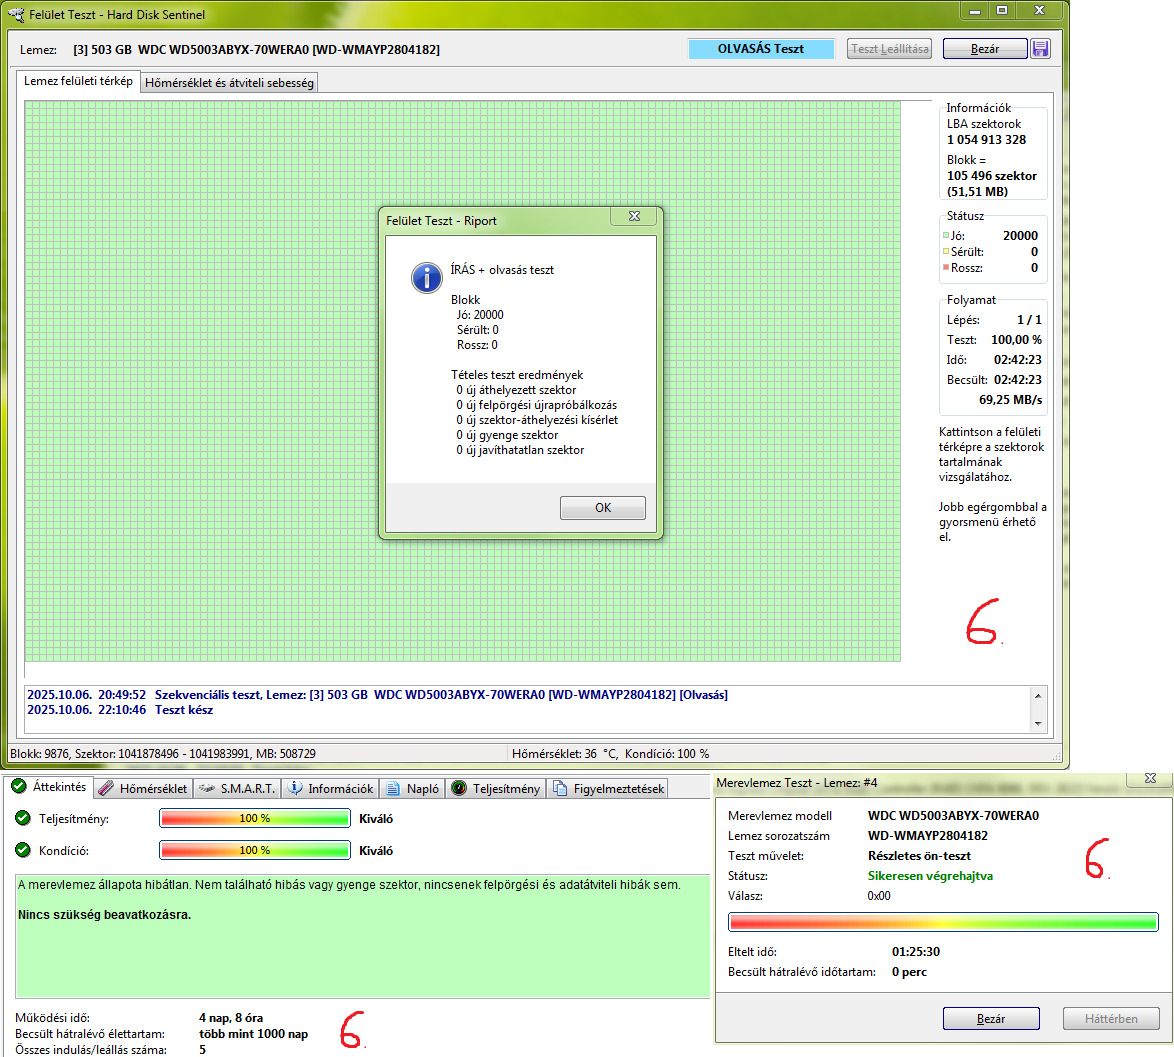This screenshot has height=1057, width=1174.
Task: Click the log scrollbar up arrow
Action: coord(1038,695)
